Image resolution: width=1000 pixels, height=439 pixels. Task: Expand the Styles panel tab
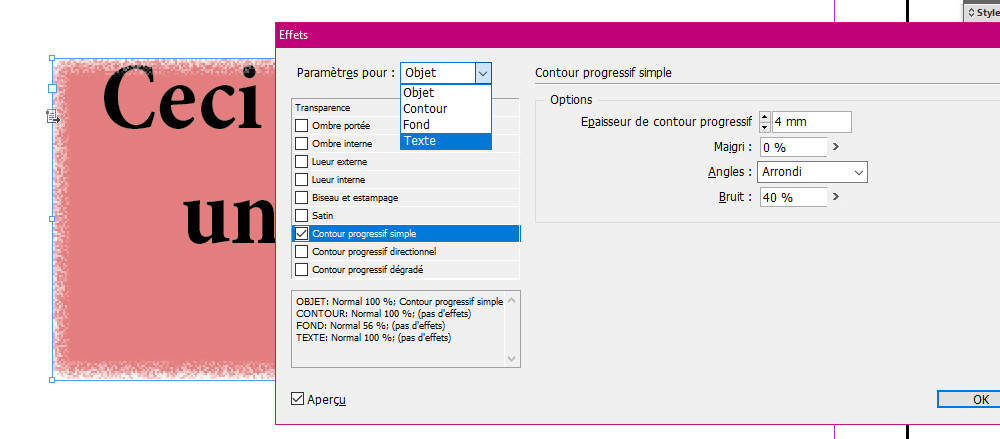[x=982, y=12]
